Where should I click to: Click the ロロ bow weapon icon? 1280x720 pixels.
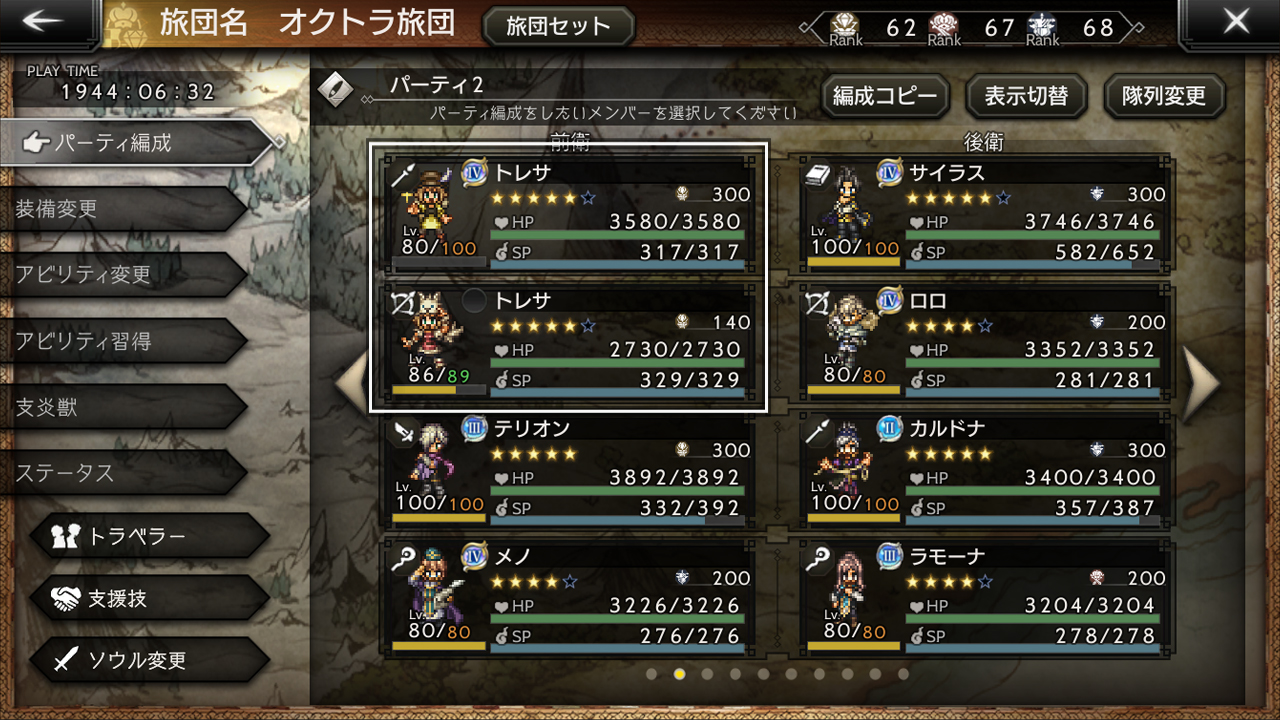(x=817, y=303)
